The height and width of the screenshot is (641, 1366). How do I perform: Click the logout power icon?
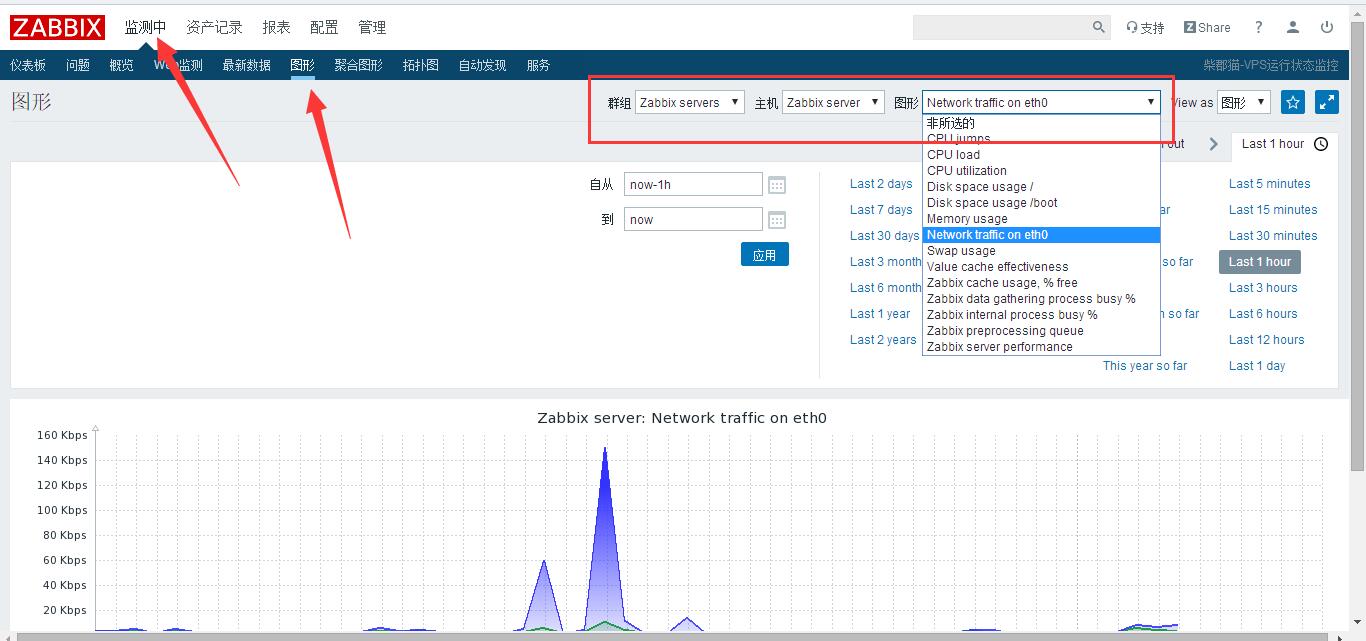(1327, 27)
